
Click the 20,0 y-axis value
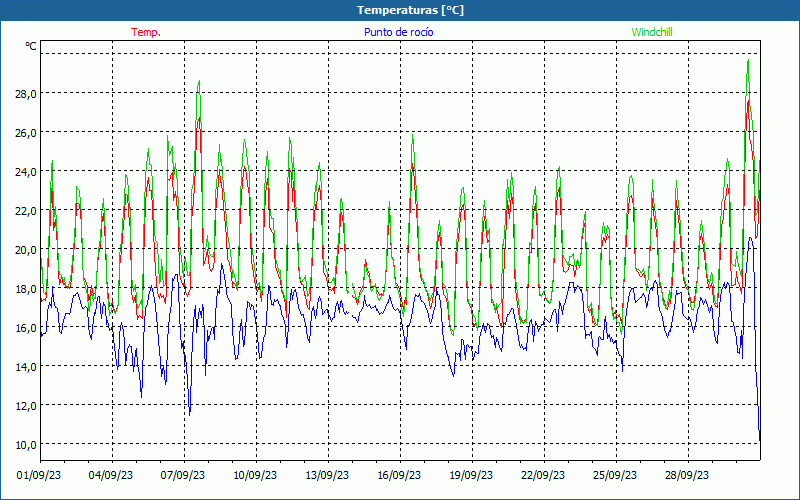26,249
